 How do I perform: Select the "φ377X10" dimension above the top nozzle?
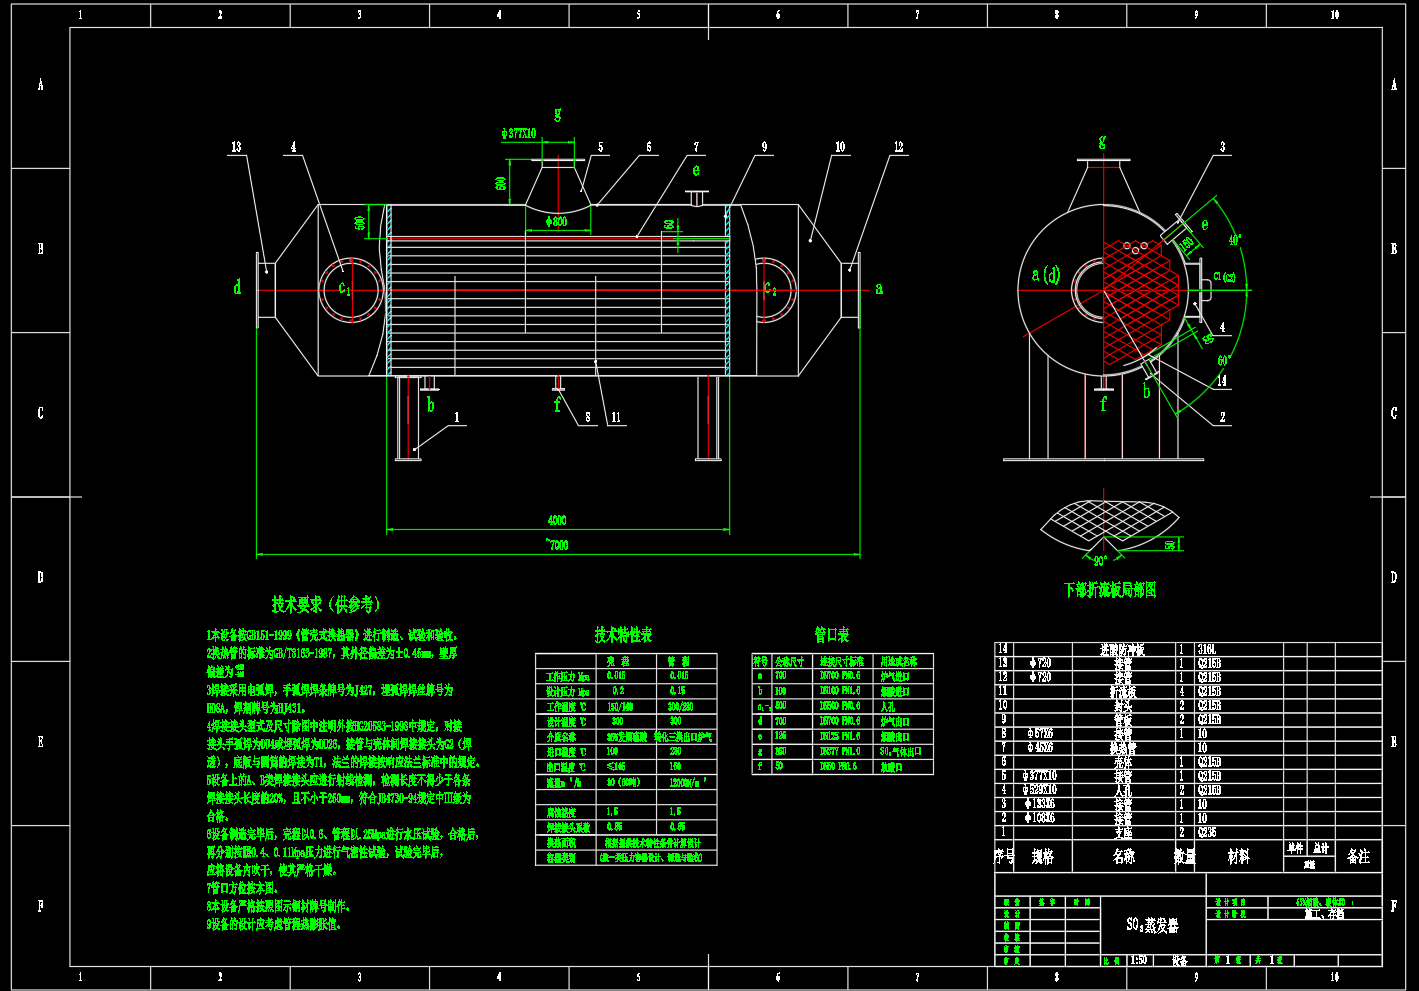click(518, 133)
